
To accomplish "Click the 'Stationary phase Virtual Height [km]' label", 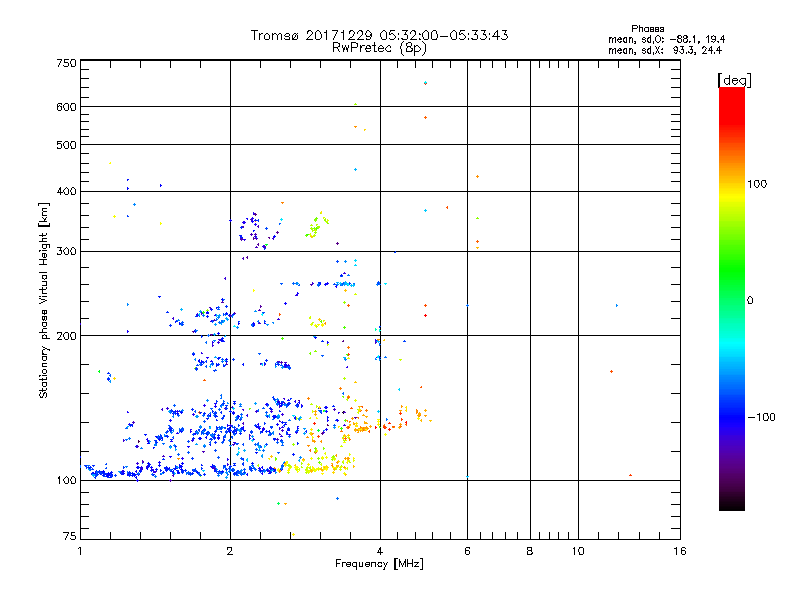I will (44, 300).
